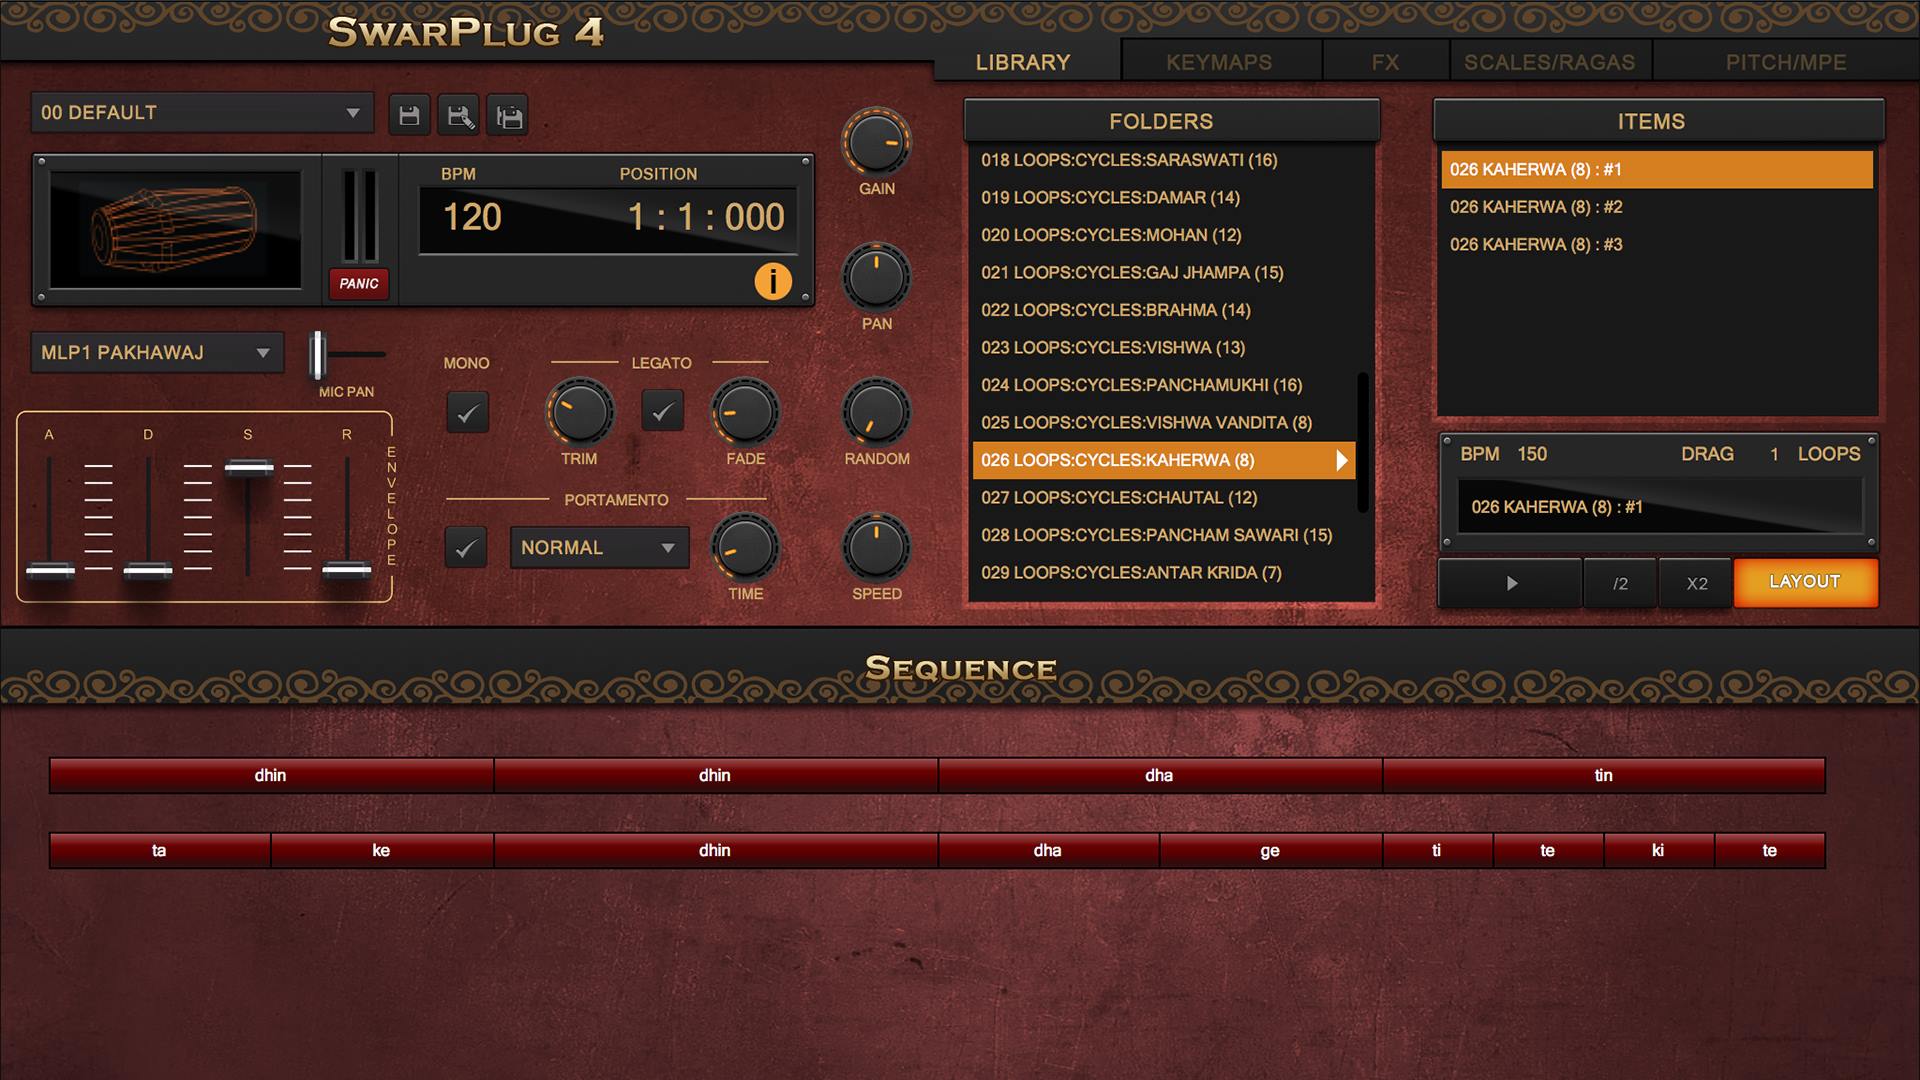Switch to the FX tab
The image size is (1920, 1080).
pyautogui.click(x=1385, y=62)
